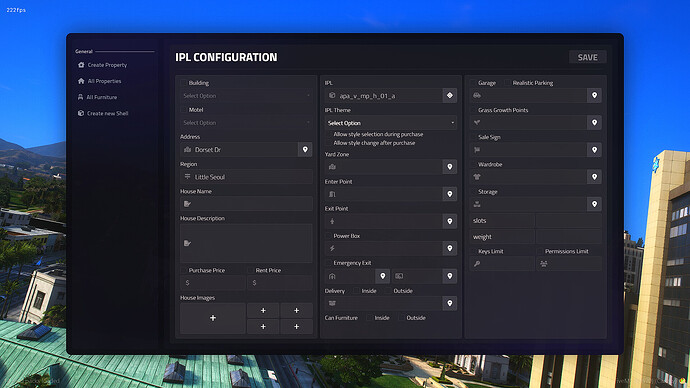Enable the Emergency Exit checkbox
This screenshot has height=388, width=690.
click(x=328, y=263)
